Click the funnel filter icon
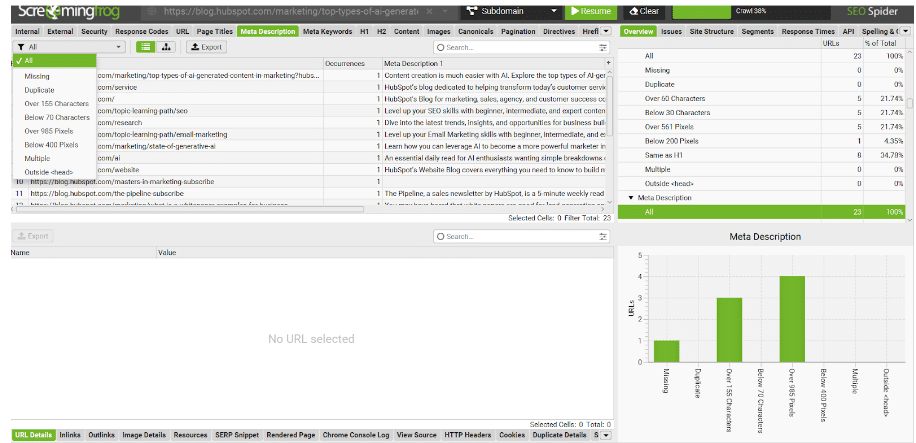 tap(20, 47)
